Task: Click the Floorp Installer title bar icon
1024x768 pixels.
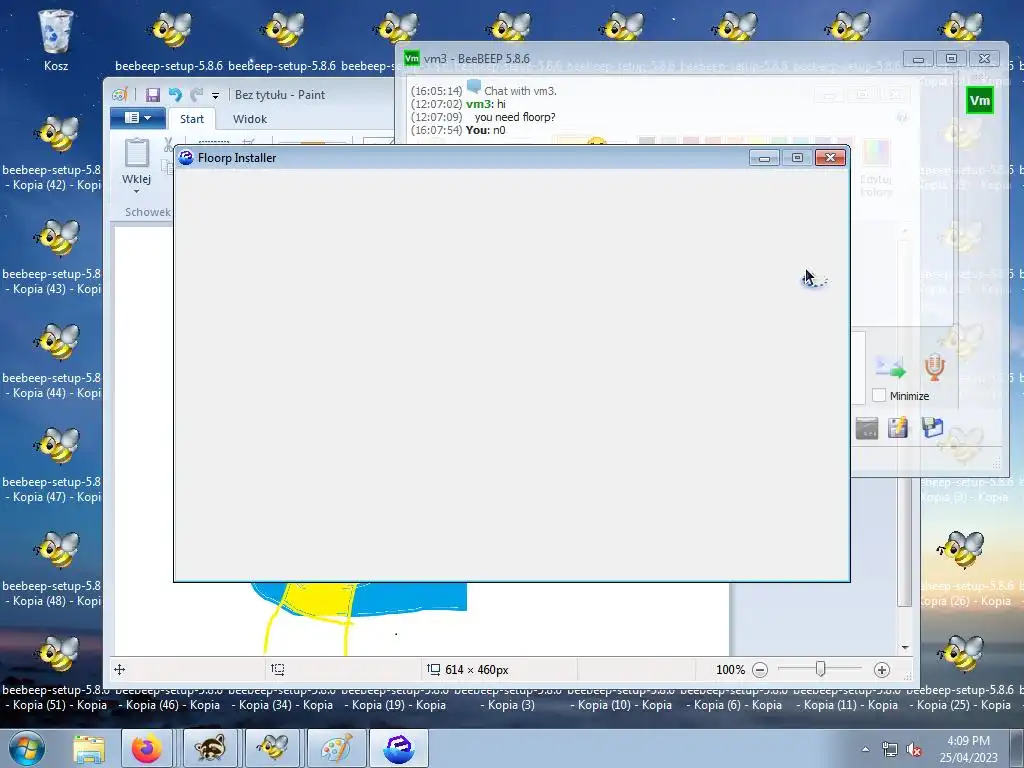Action: click(185, 157)
